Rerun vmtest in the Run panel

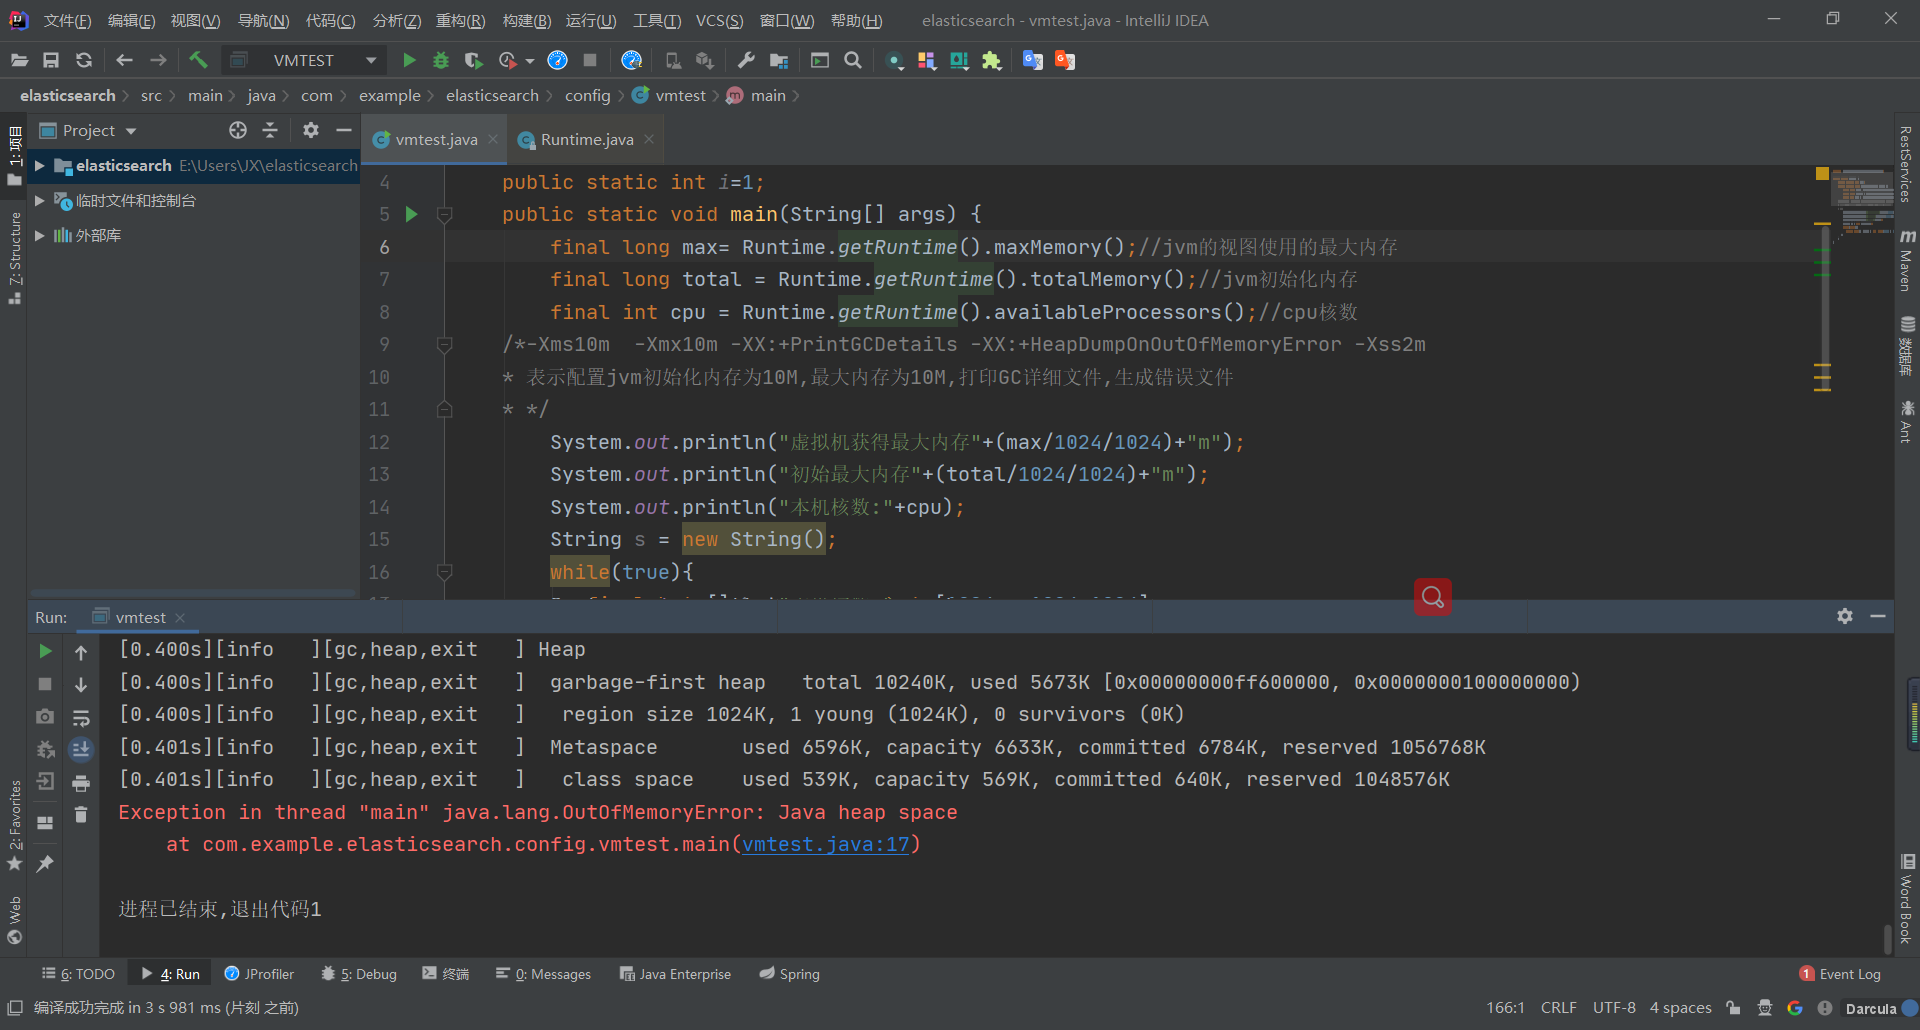tap(45, 651)
